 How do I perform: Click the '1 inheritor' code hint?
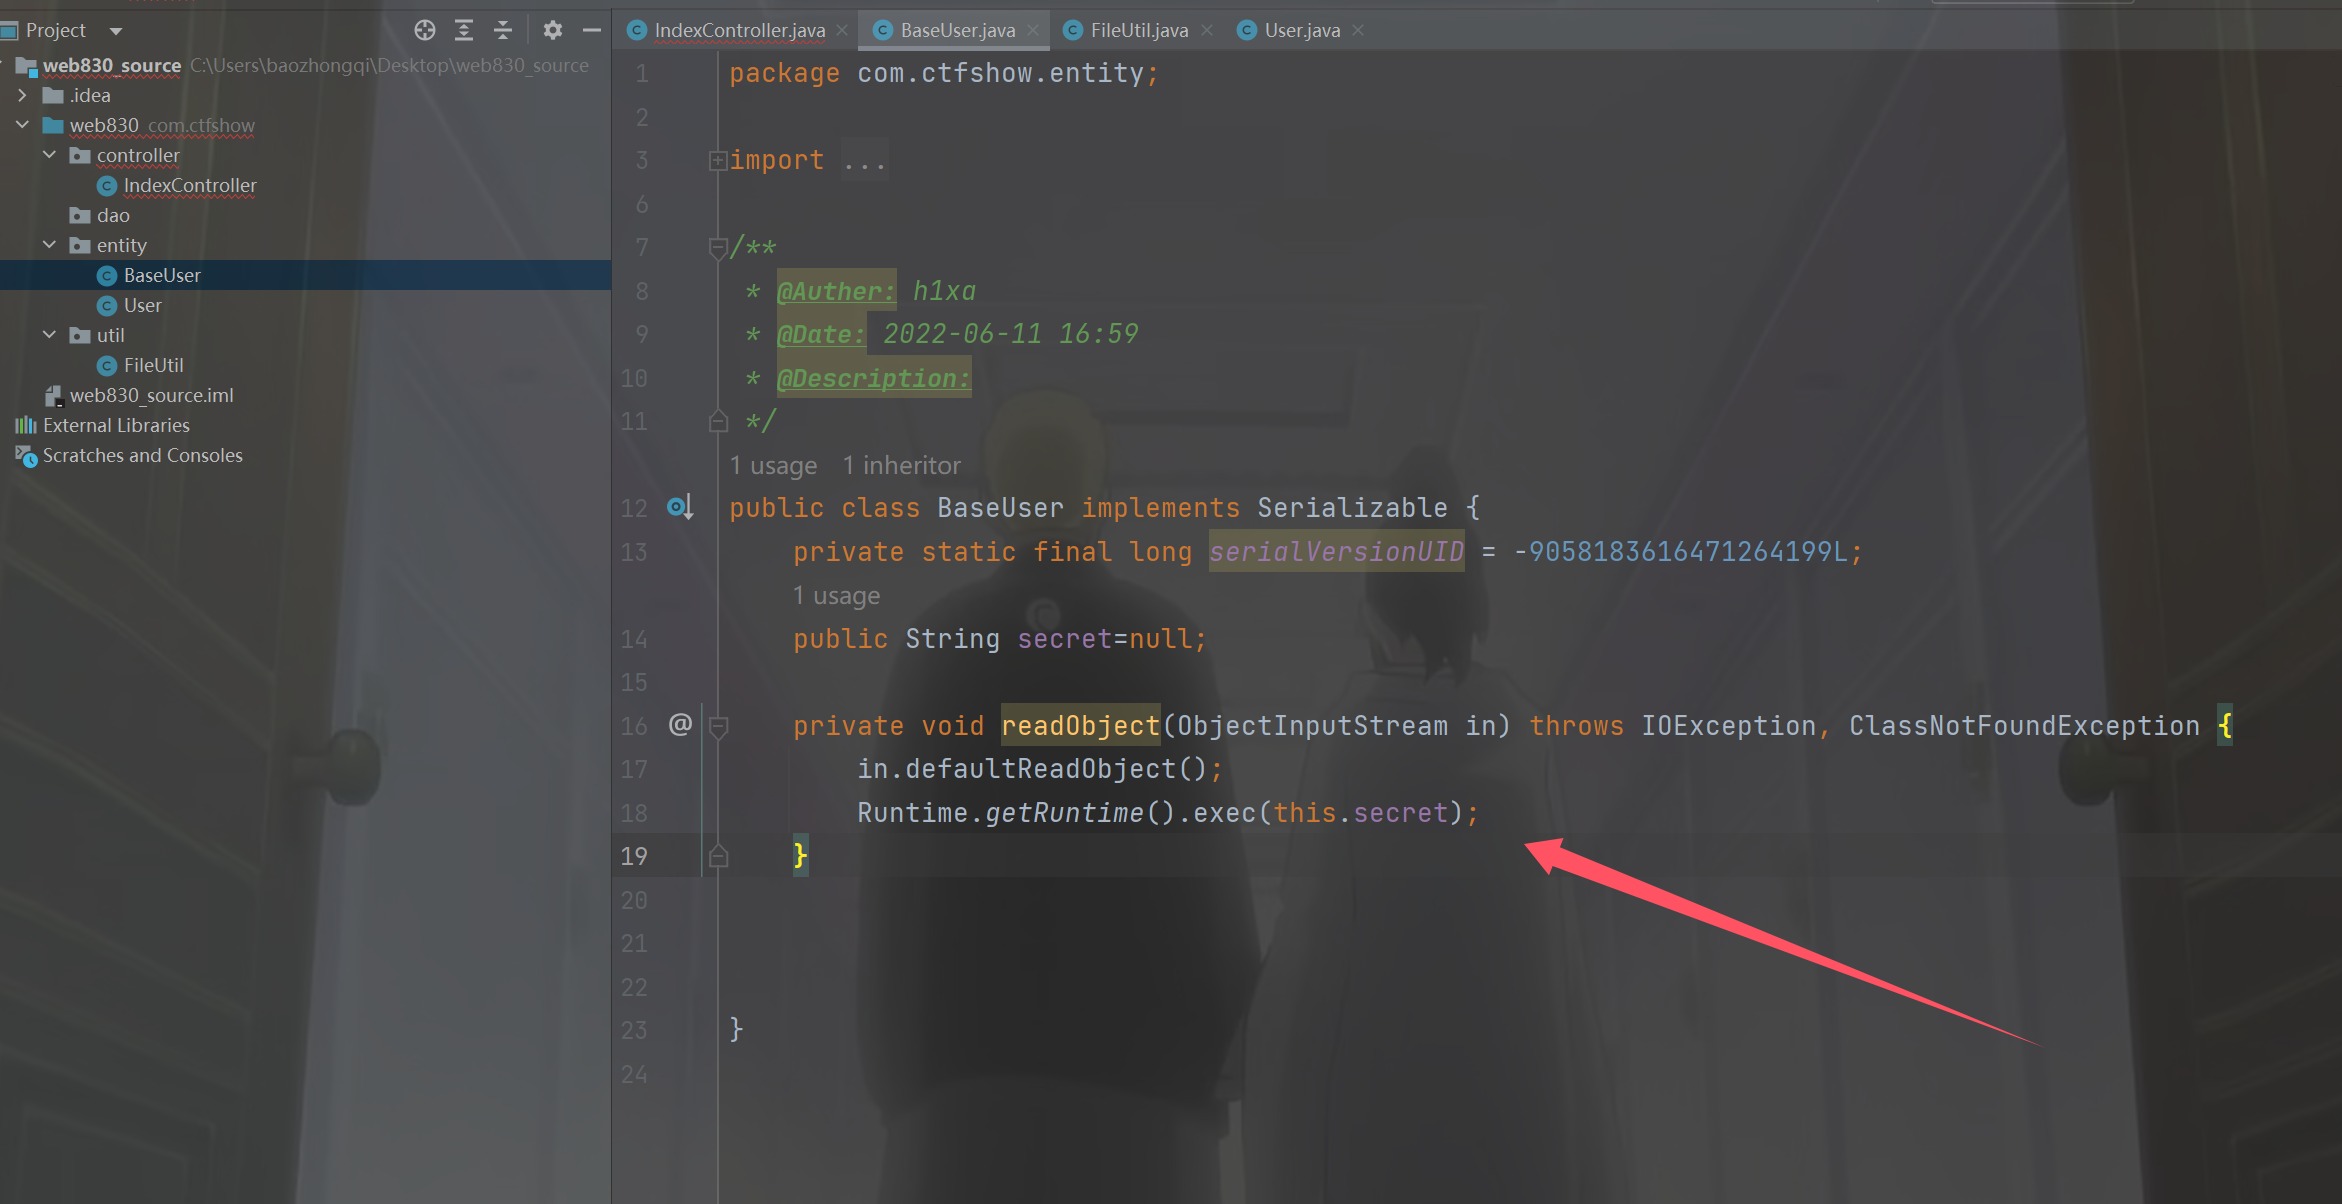(x=901, y=465)
